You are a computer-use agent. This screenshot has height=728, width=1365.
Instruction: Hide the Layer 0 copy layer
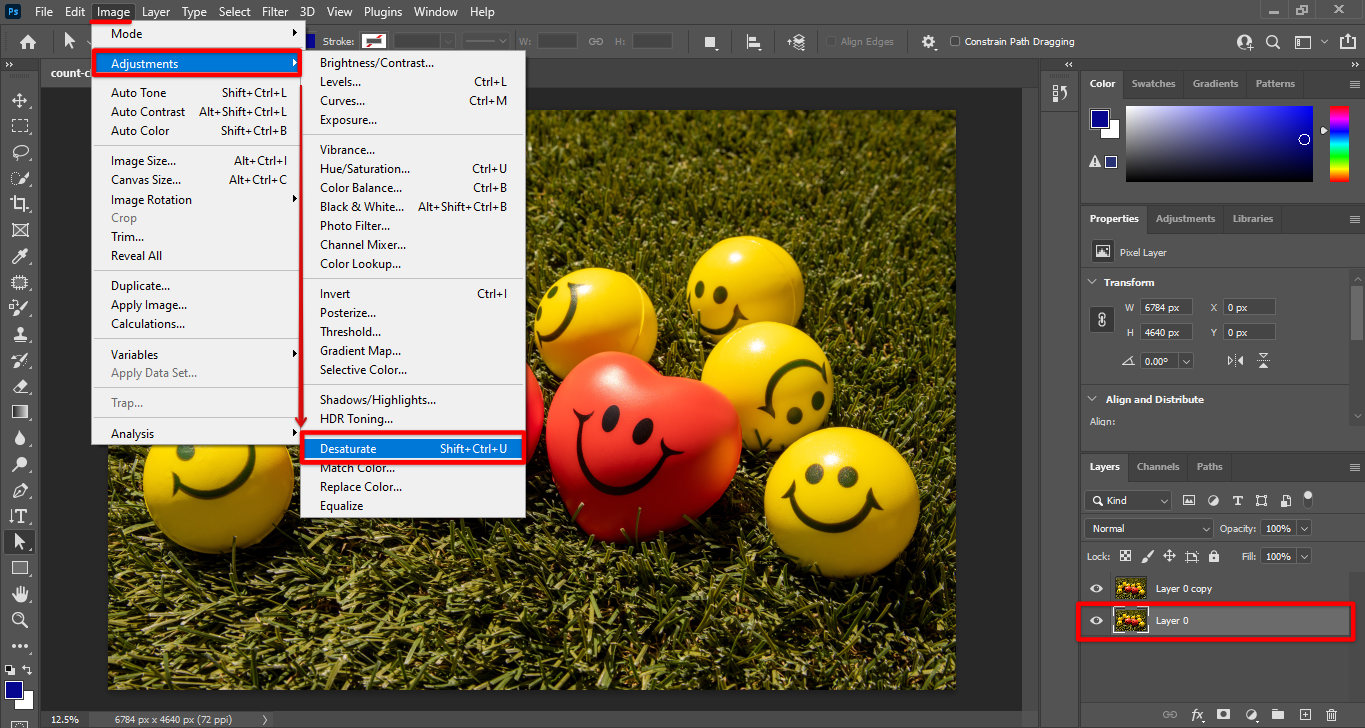tap(1096, 589)
